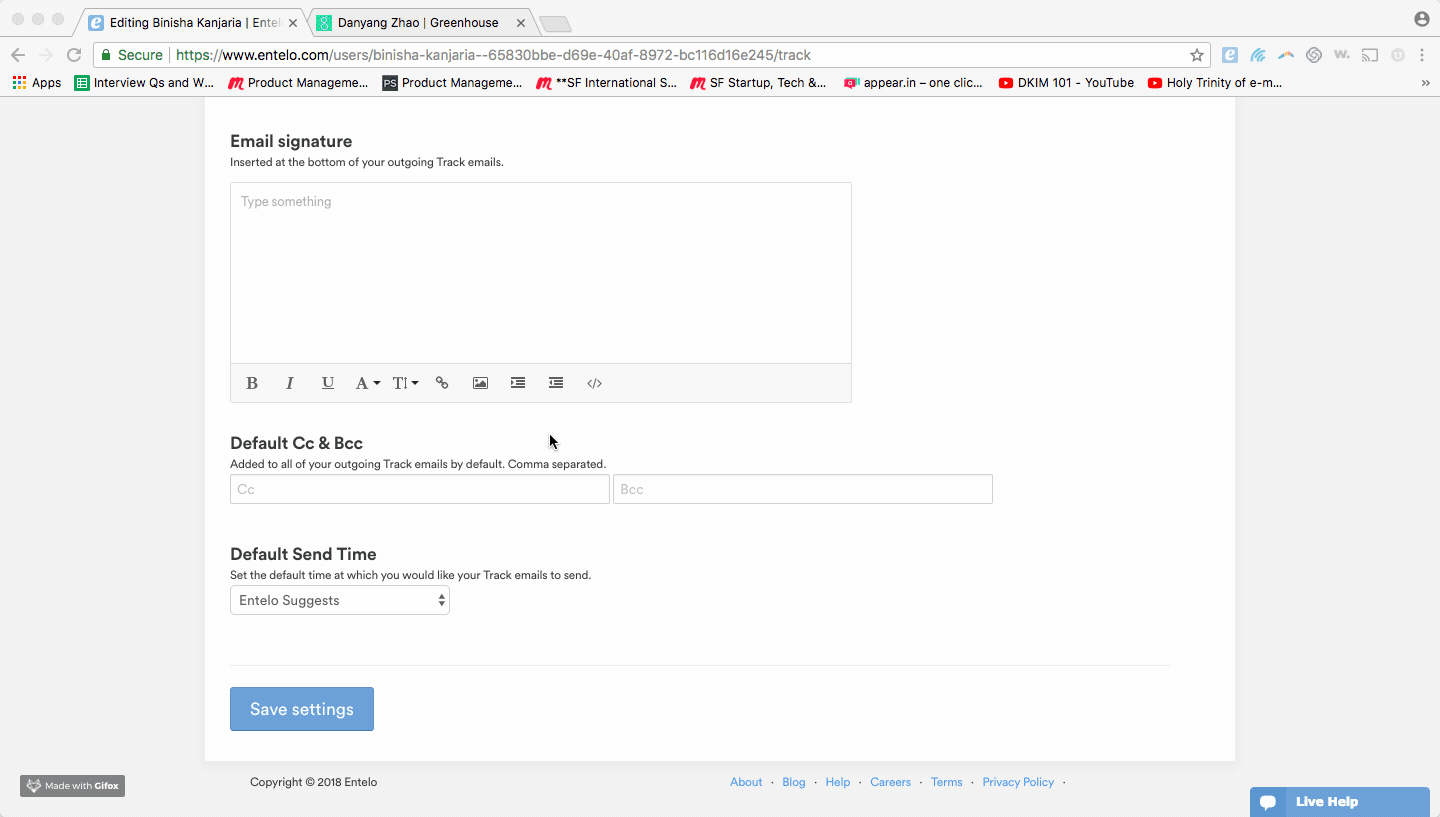View the Privacy Policy footer link
This screenshot has height=817, width=1440.
pyautogui.click(x=1018, y=782)
